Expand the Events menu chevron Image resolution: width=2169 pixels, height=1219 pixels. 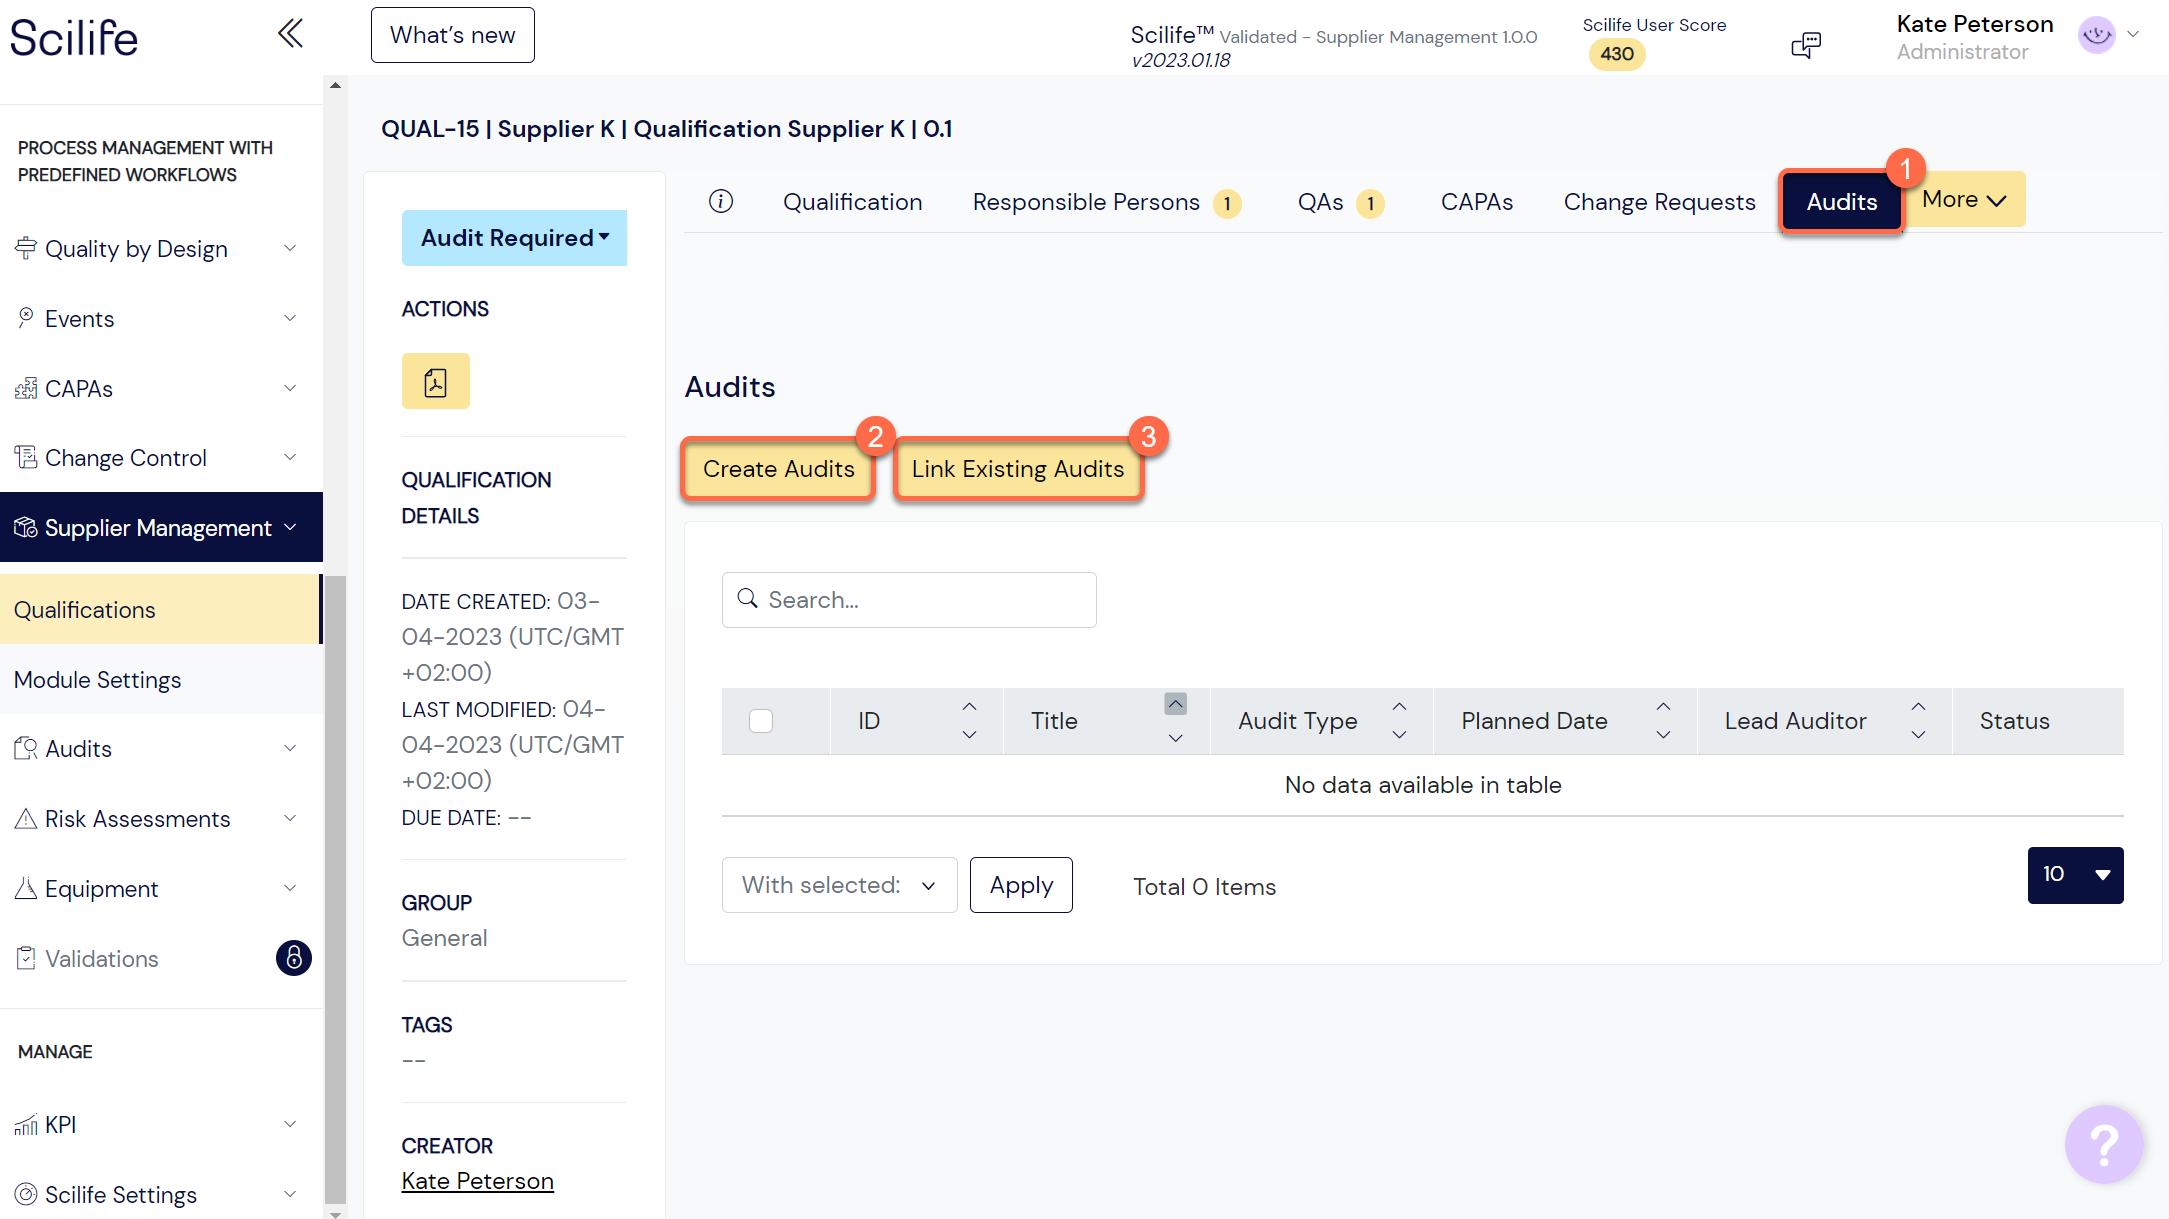click(x=290, y=318)
